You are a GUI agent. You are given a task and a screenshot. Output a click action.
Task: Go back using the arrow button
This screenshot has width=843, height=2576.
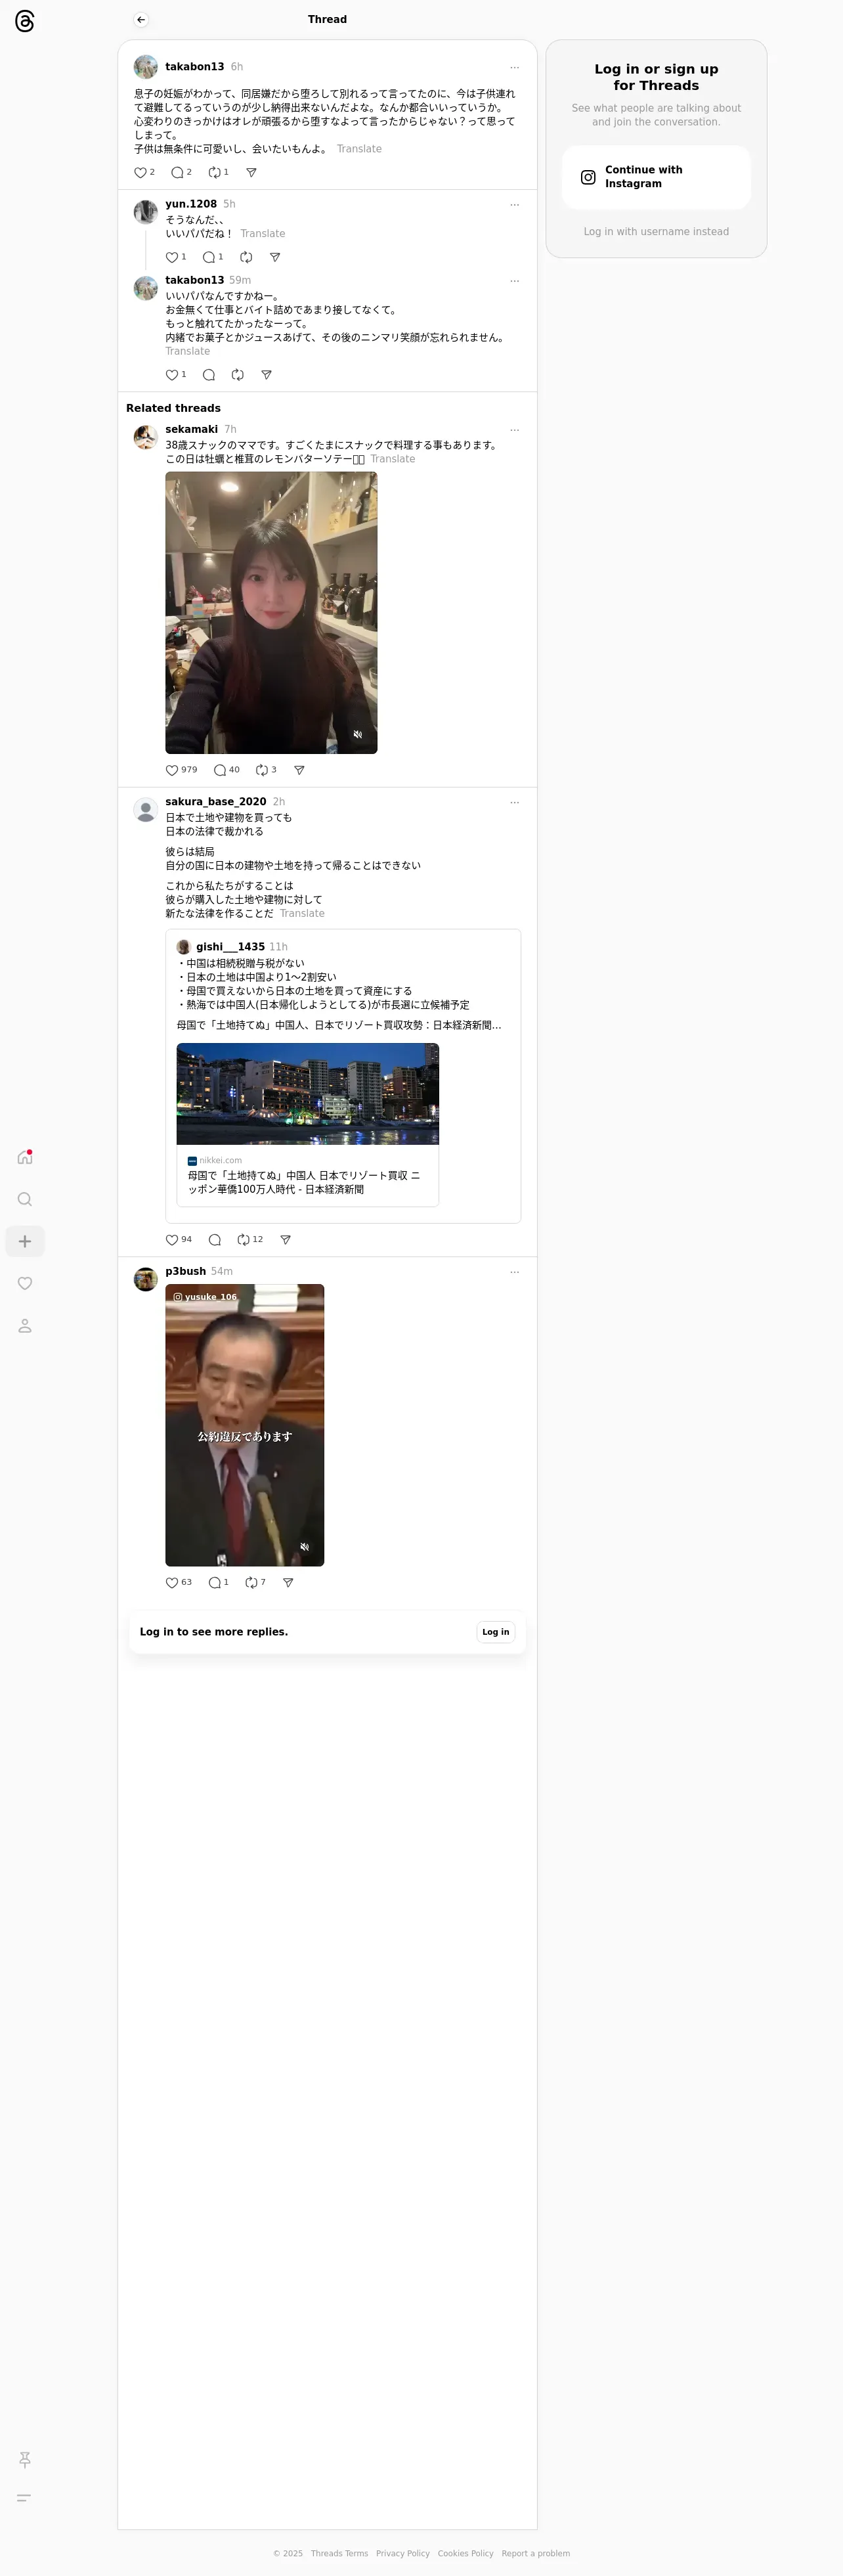[x=141, y=19]
